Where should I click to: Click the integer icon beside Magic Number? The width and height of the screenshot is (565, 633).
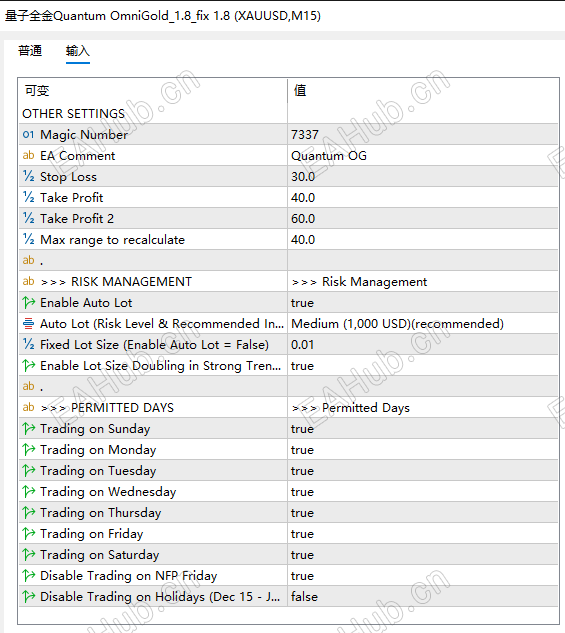28,134
